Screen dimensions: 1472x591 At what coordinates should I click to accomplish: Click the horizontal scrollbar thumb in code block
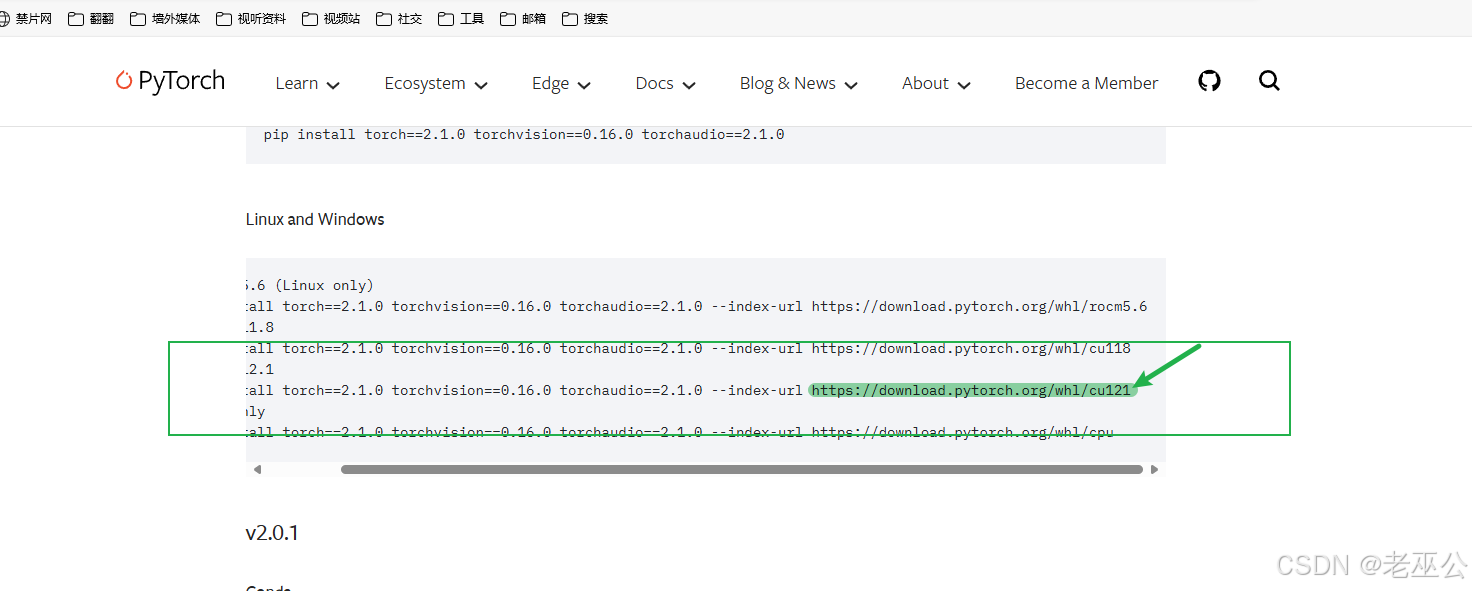click(x=742, y=469)
